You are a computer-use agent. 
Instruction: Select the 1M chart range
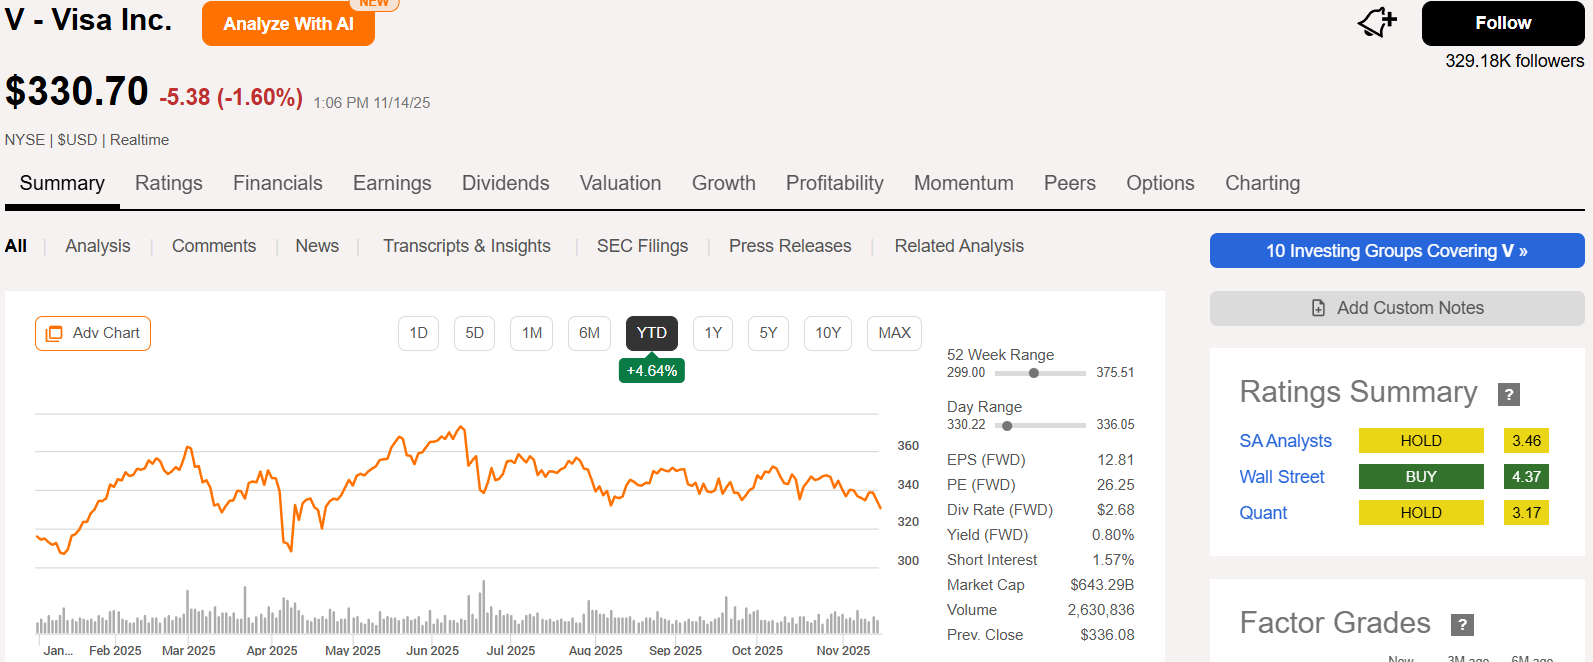(x=532, y=333)
